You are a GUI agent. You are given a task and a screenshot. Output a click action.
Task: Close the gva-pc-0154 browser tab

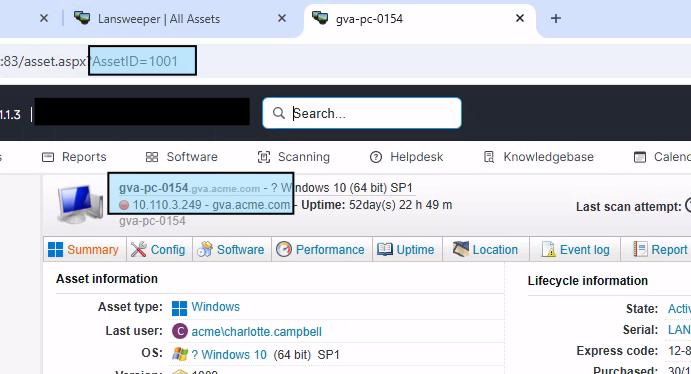point(520,18)
